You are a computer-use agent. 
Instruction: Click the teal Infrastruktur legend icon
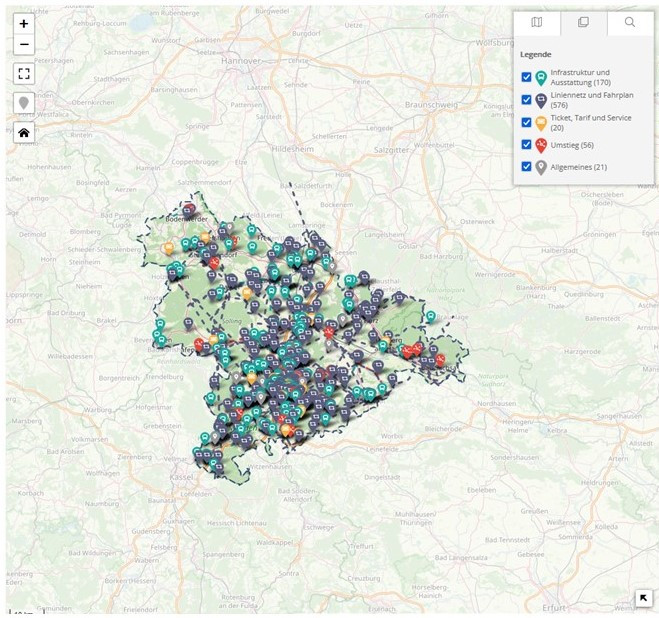coord(541,78)
